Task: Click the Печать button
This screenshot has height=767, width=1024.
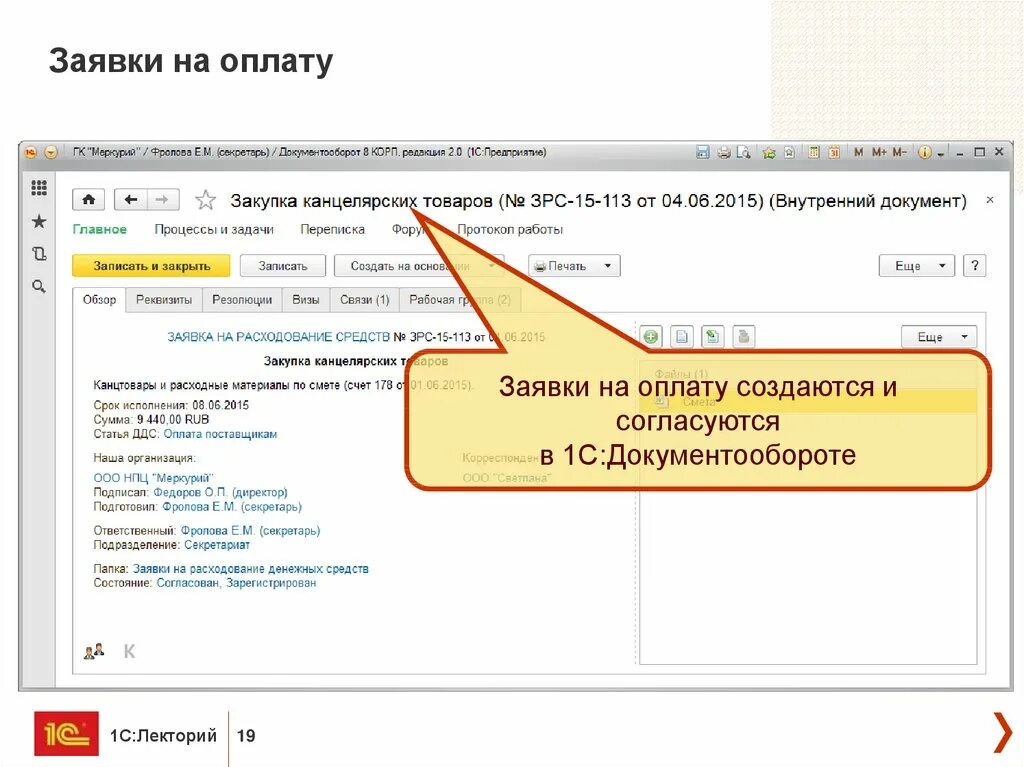Action: pos(562,266)
